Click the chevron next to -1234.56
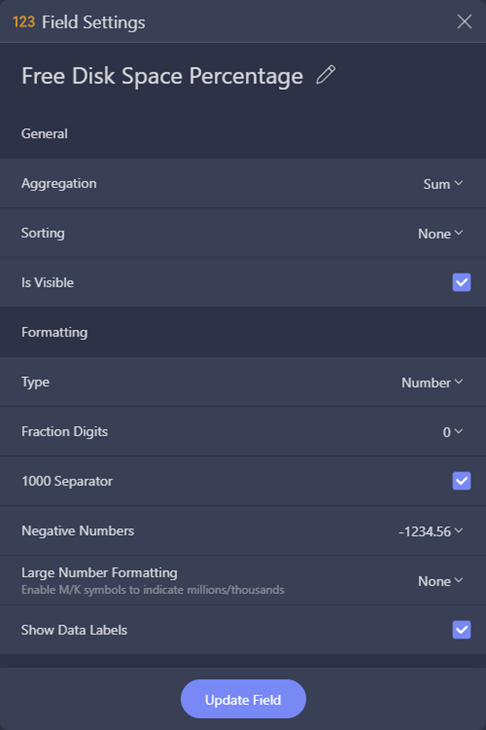 (x=459, y=531)
